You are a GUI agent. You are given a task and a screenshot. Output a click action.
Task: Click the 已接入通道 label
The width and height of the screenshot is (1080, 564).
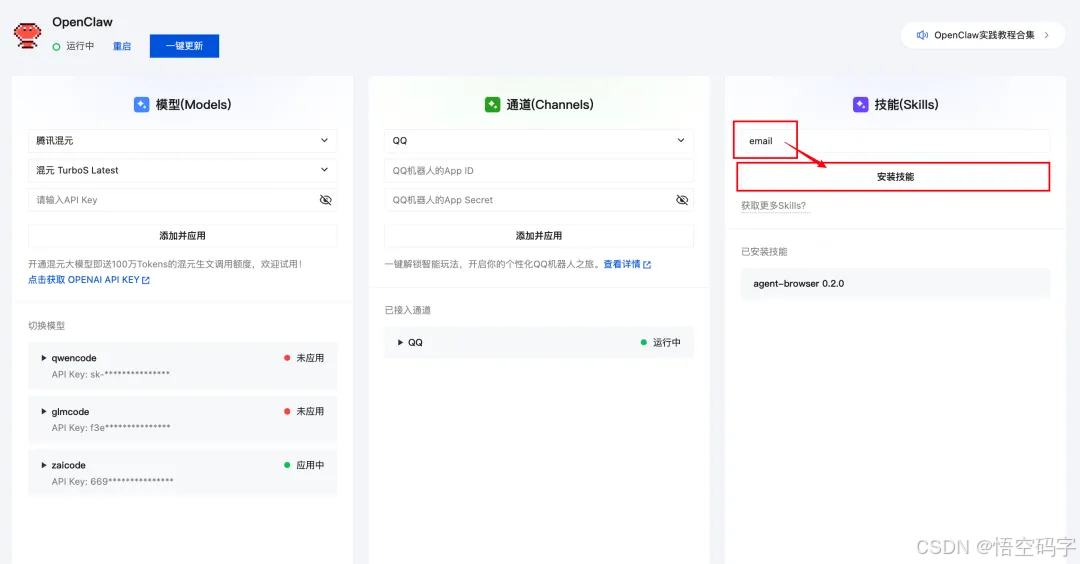pyautogui.click(x=408, y=311)
